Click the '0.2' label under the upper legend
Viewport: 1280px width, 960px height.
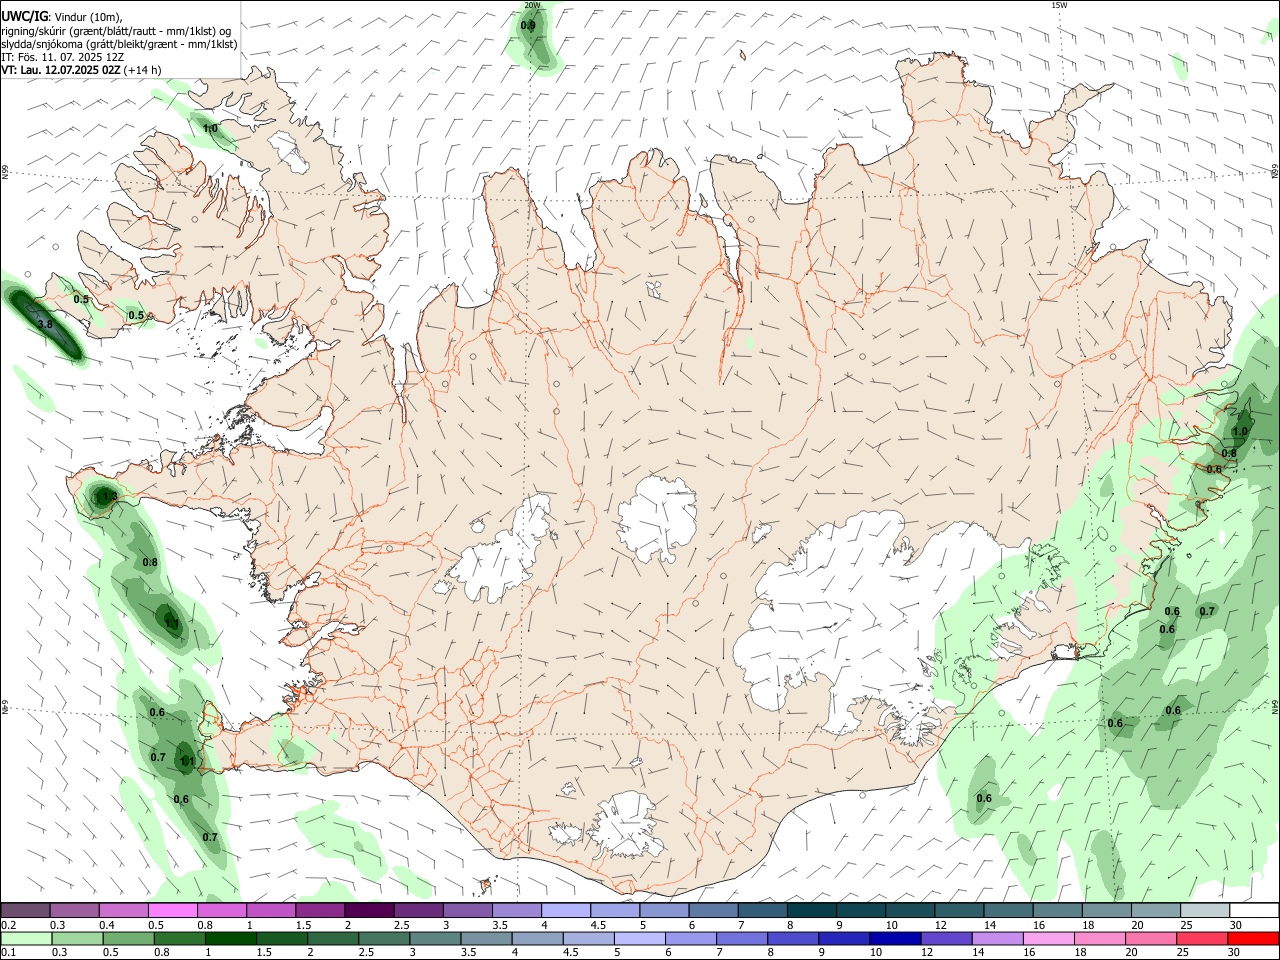[x=9, y=925]
